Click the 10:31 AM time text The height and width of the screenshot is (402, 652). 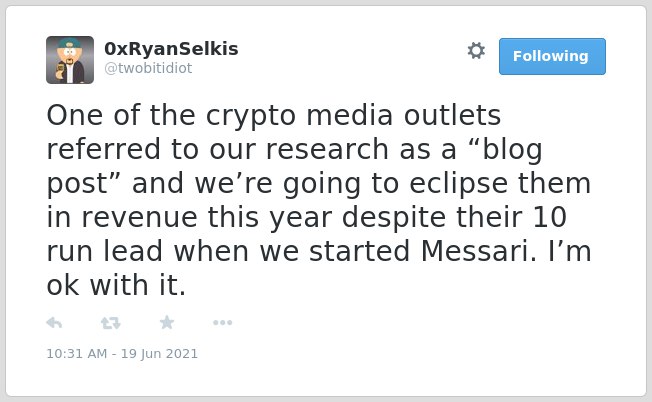pyautogui.click(x=77, y=354)
